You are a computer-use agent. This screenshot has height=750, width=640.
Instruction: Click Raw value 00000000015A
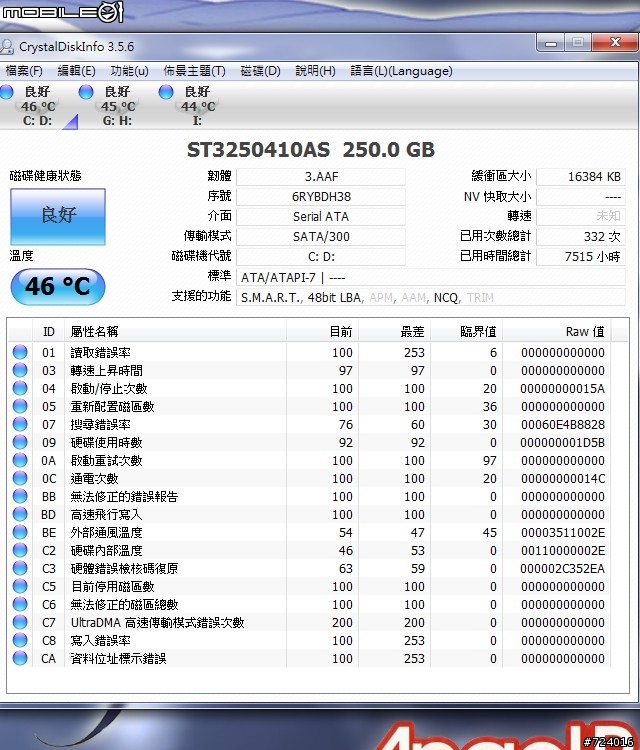click(x=563, y=388)
